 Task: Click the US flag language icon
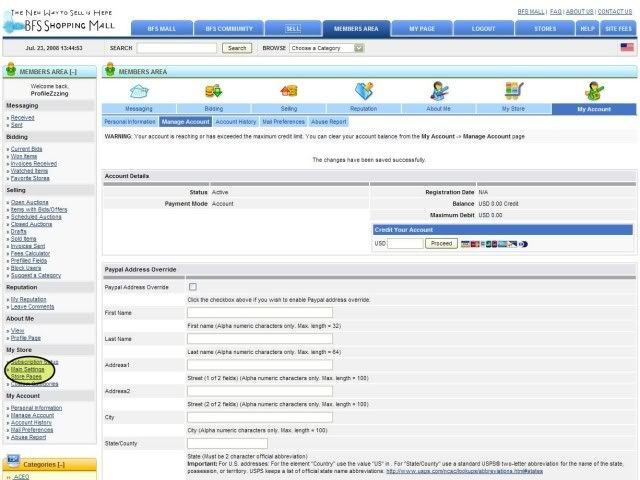(627, 47)
